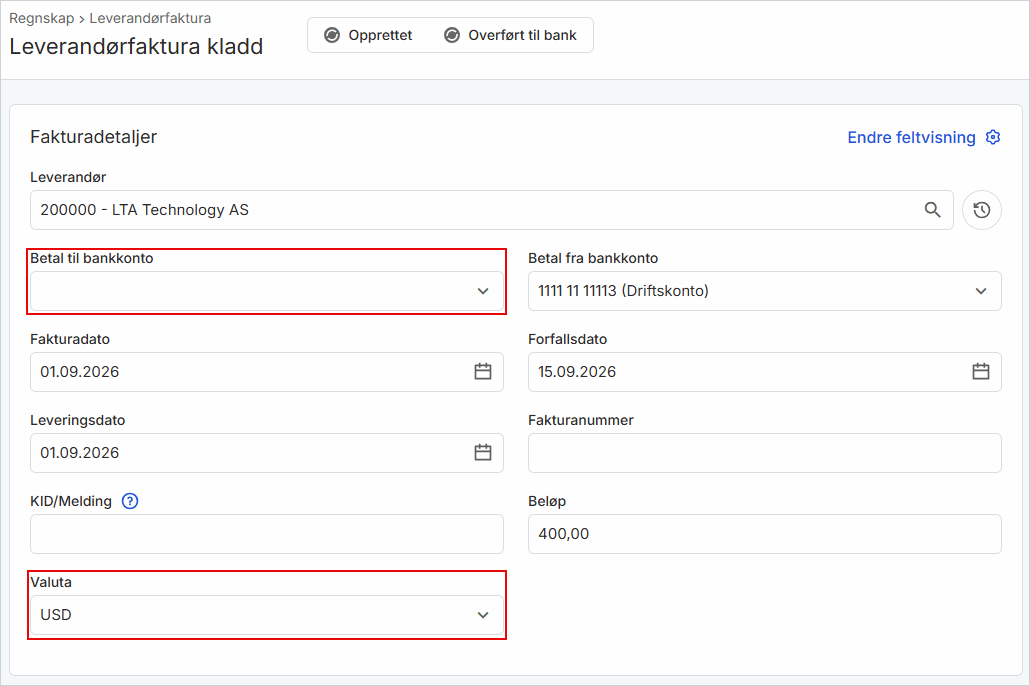Click the Beløp amount field
Image resolution: width=1030 pixels, height=686 pixels.
(x=765, y=534)
